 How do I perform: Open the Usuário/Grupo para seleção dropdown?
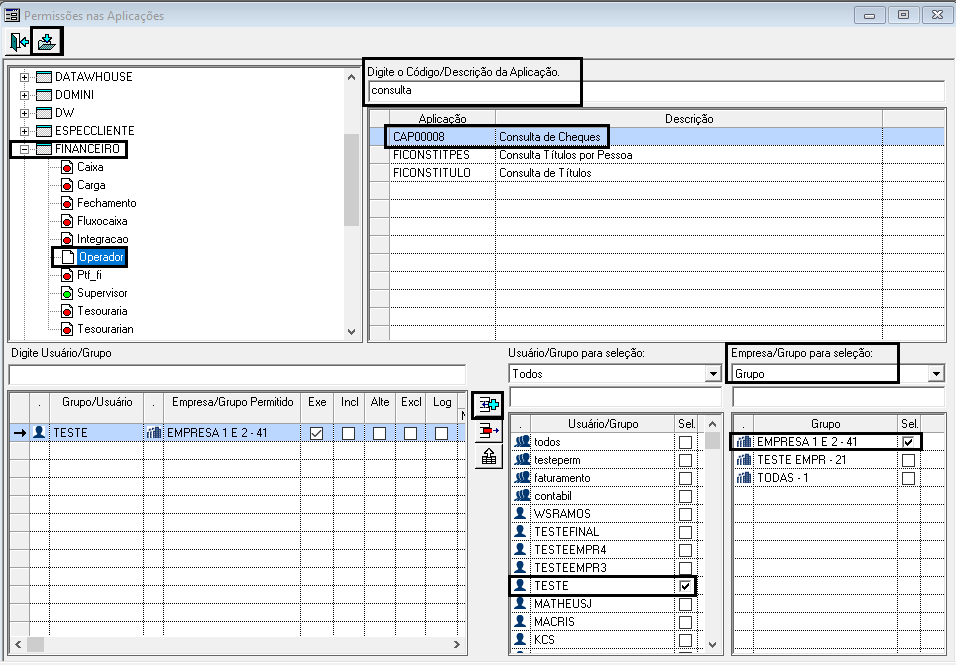click(713, 374)
